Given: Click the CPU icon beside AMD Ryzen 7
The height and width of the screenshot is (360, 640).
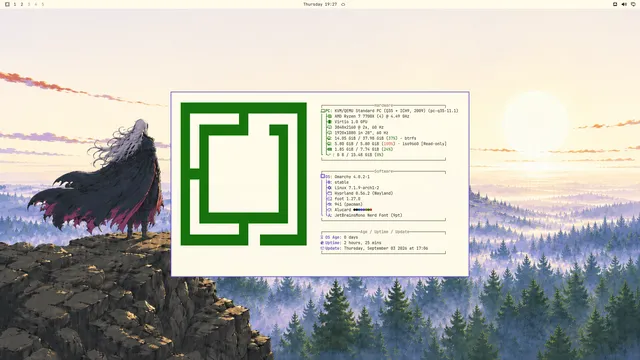Looking at the screenshot, I should click(x=329, y=116).
